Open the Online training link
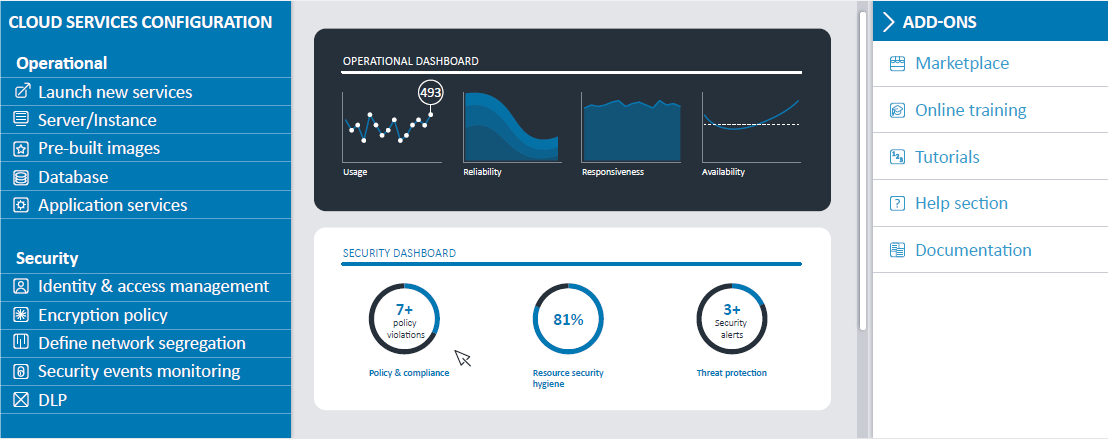Image resolution: width=1108 pixels, height=443 pixels. [x=970, y=110]
